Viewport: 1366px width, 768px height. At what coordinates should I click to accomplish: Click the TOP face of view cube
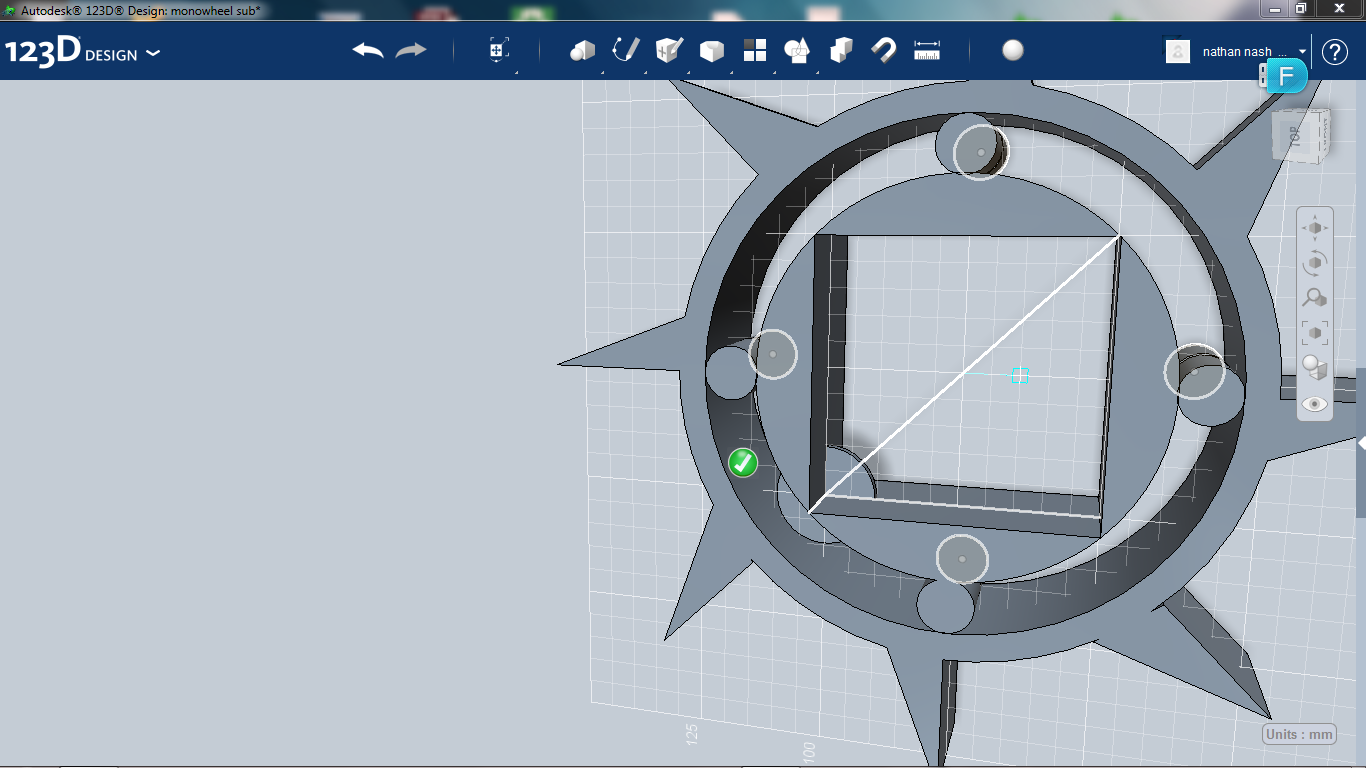(1297, 137)
